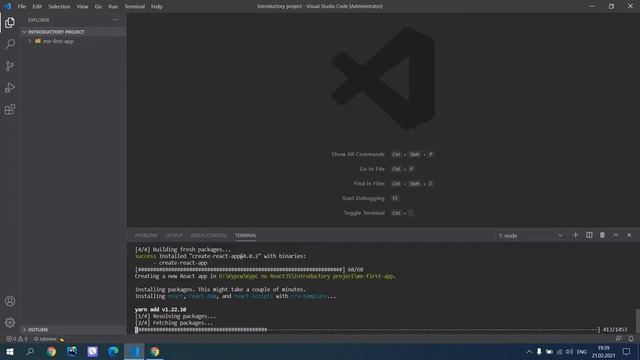This screenshot has width=640, height=360.
Task: Create a new terminal with plus icon
Action: pos(575,235)
